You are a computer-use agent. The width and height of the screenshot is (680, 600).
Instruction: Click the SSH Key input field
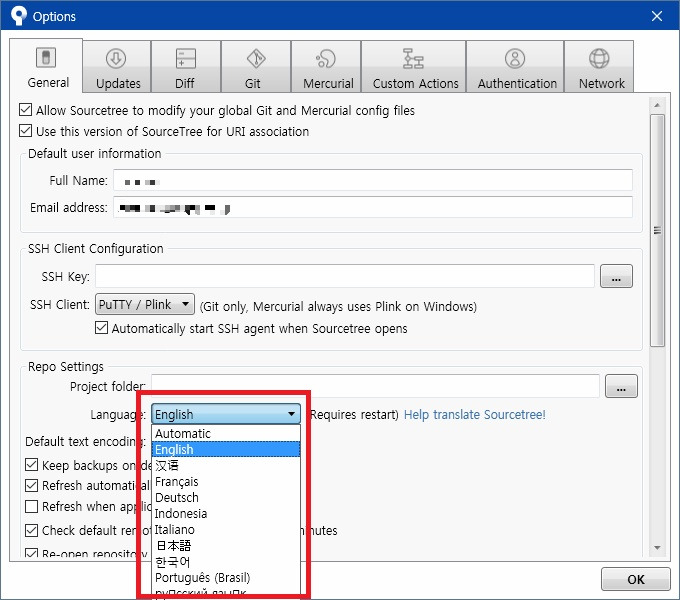tap(345, 276)
